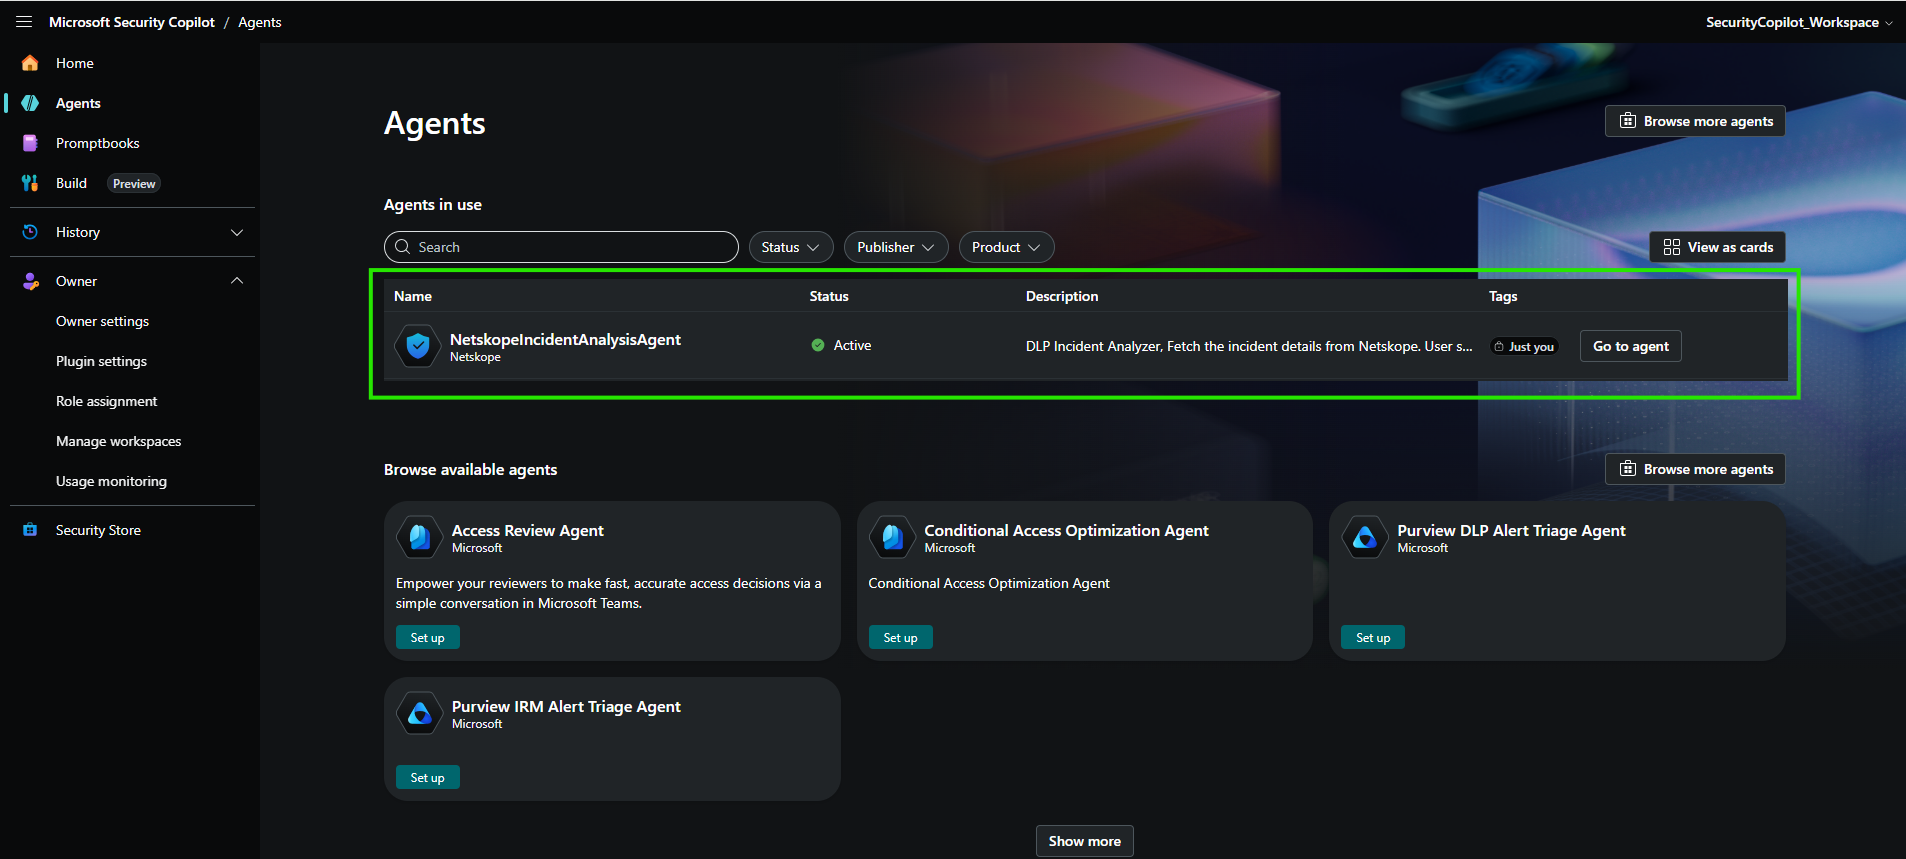Click the Purview IRM Alert Triage icon
This screenshot has width=1906, height=859.
[x=419, y=713]
